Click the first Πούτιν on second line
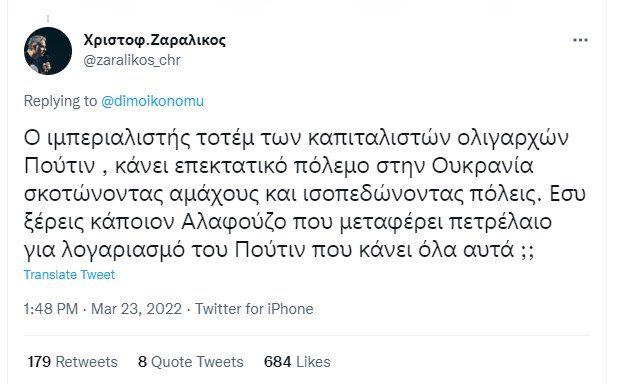Screen dimensions: 618x384 pos(60,166)
